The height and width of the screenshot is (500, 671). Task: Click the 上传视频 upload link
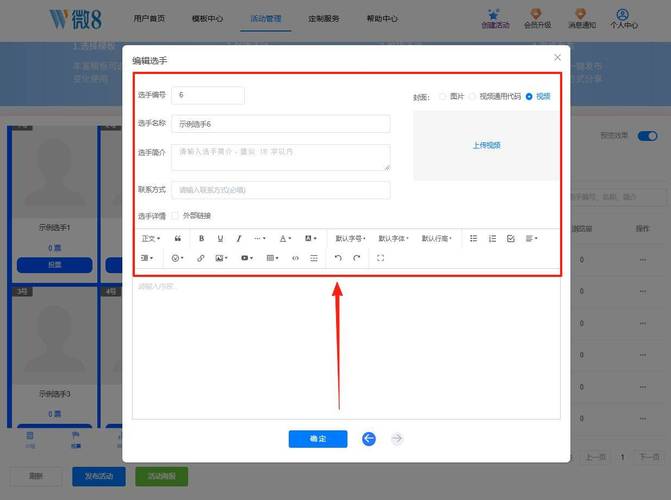click(x=486, y=145)
